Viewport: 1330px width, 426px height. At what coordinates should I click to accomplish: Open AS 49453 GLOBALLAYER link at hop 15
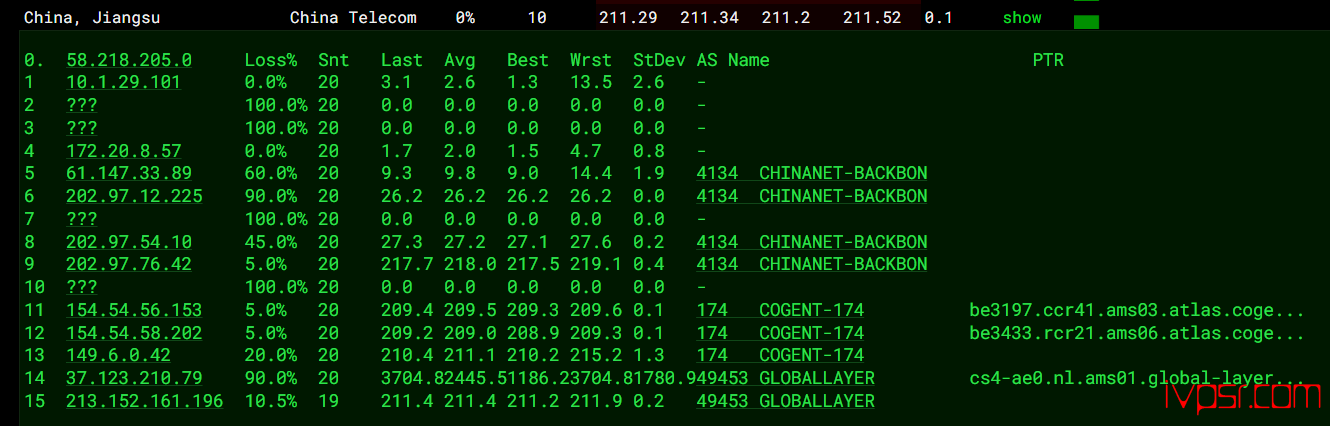(x=786, y=401)
